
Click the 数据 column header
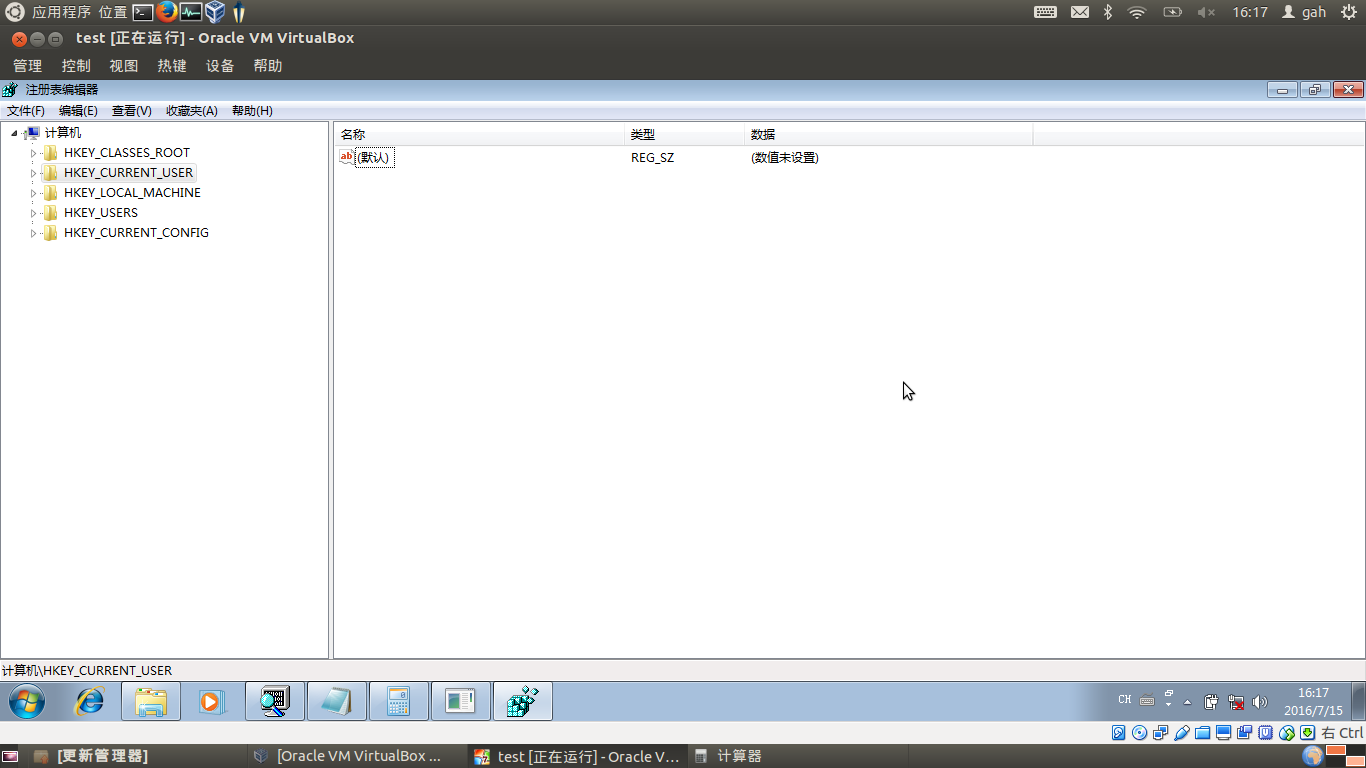tap(889, 134)
